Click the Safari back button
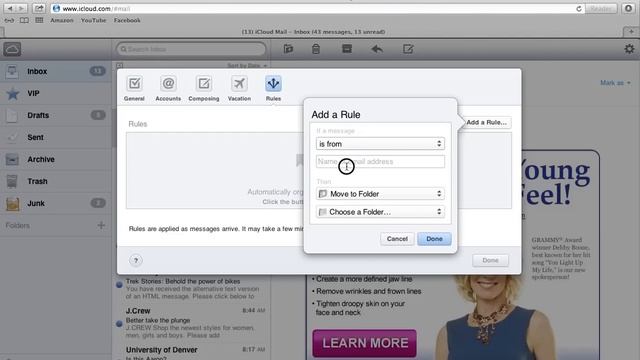 point(9,9)
